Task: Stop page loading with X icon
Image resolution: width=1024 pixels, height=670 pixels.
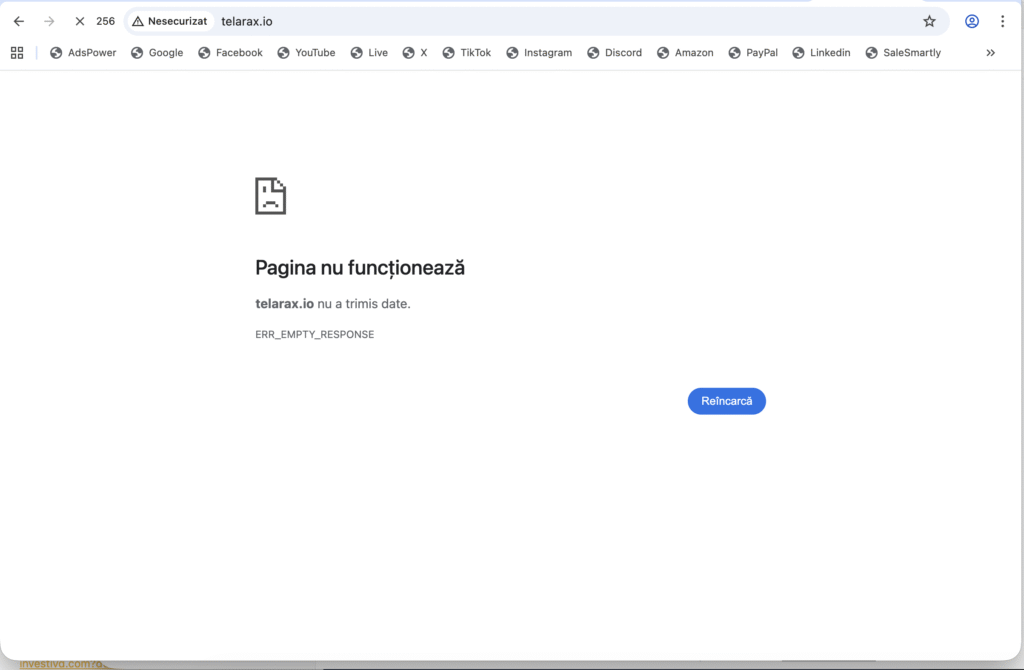Action: 80,21
